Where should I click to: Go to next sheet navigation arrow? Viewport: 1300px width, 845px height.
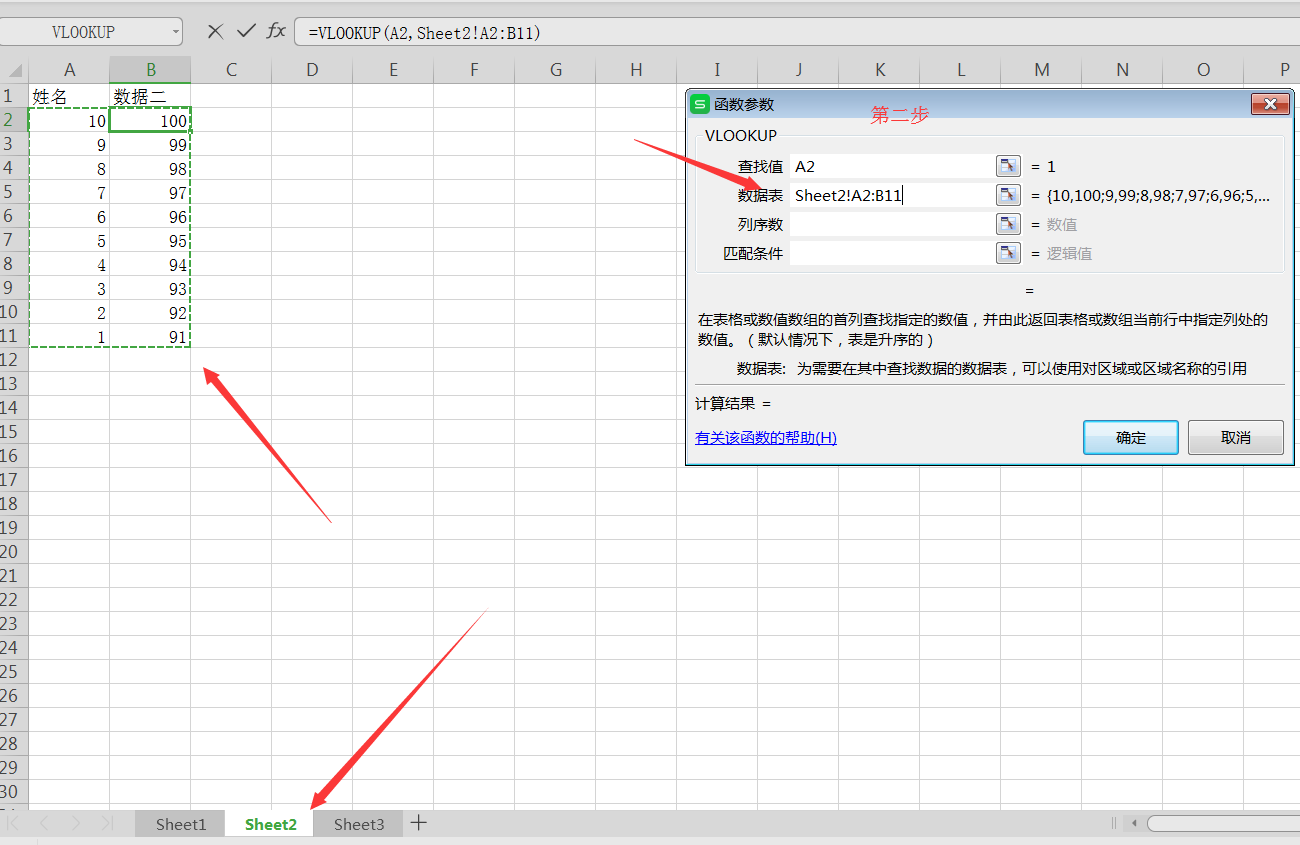tap(76, 823)
